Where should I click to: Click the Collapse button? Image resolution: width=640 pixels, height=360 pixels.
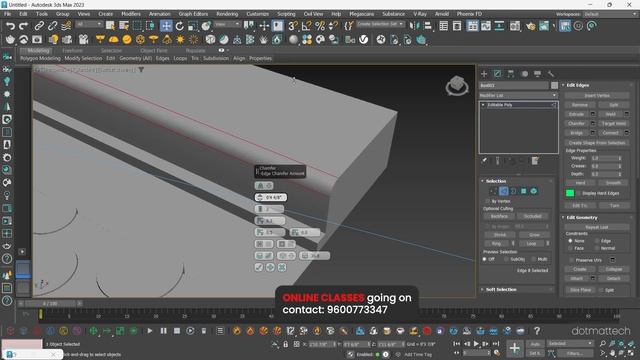[613, 269]
